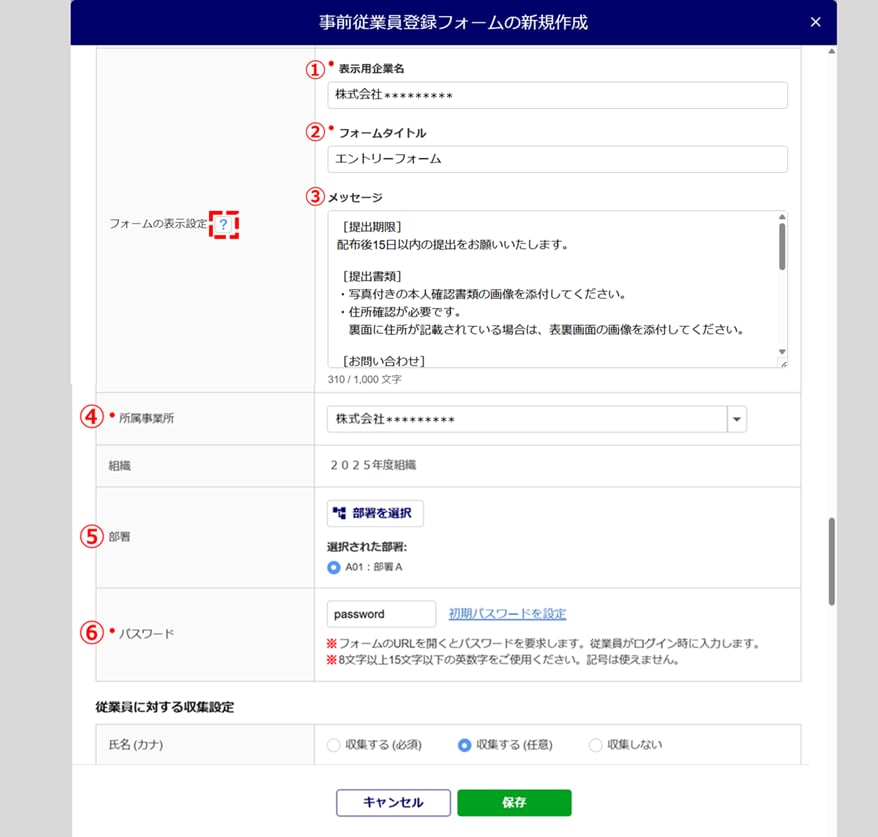This screenshot has height=837, width=878.
Task: Select 収集する (必須) for 氏名 (カナ)
Action: tap(334, 745)
